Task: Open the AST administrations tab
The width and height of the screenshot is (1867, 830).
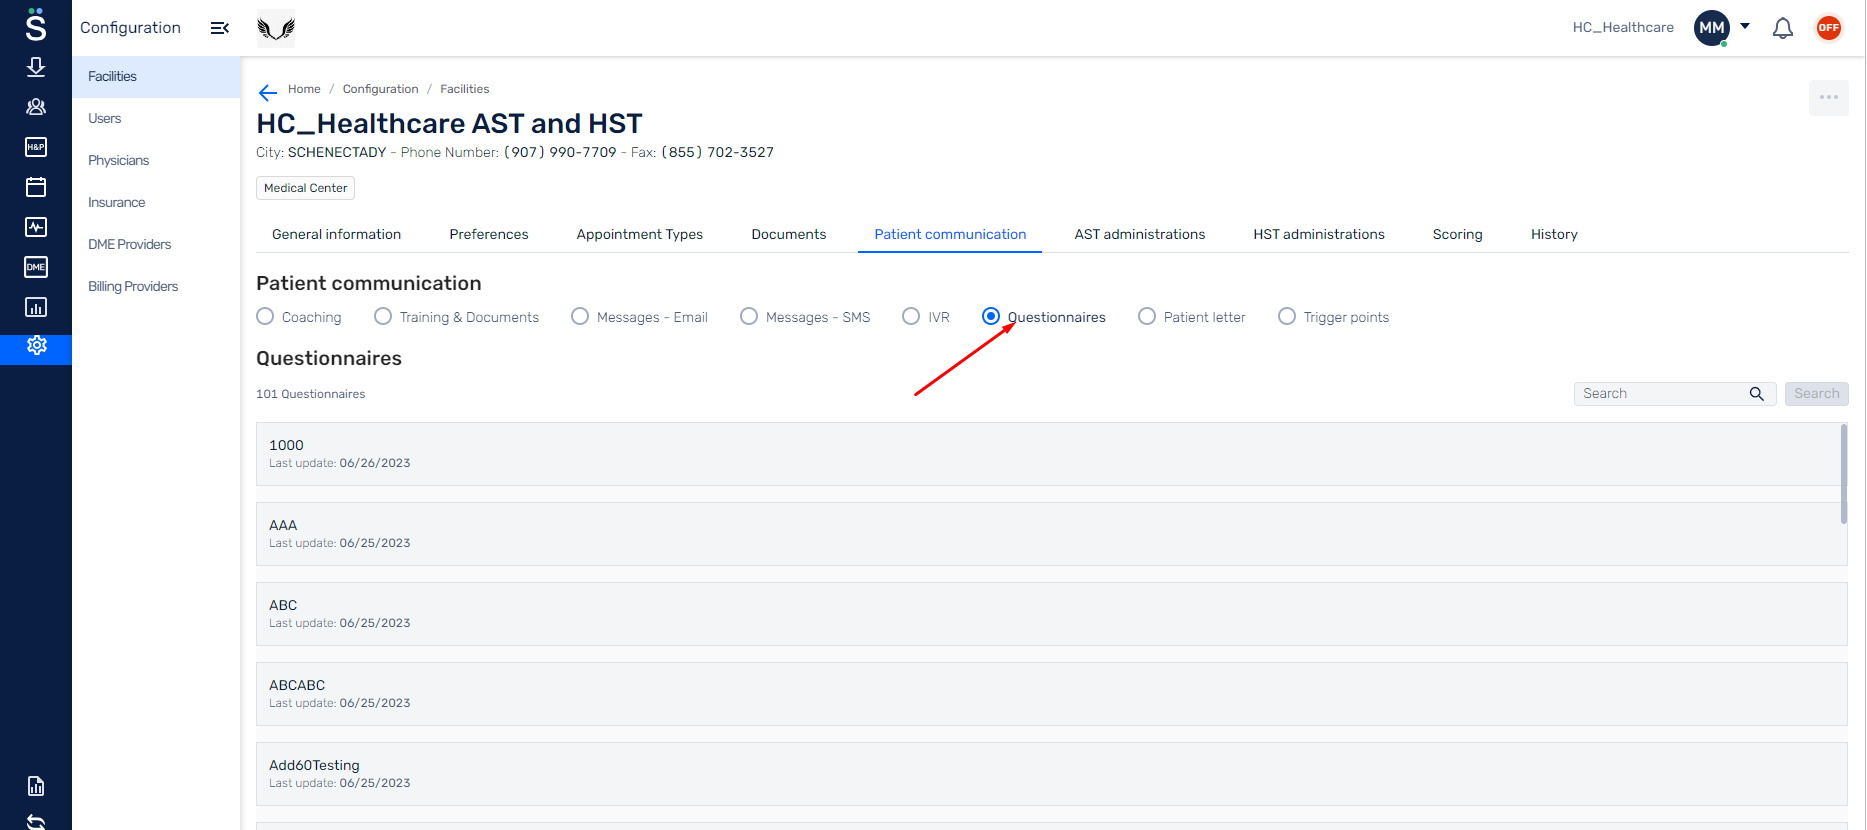Action: tap(1140, 234)
